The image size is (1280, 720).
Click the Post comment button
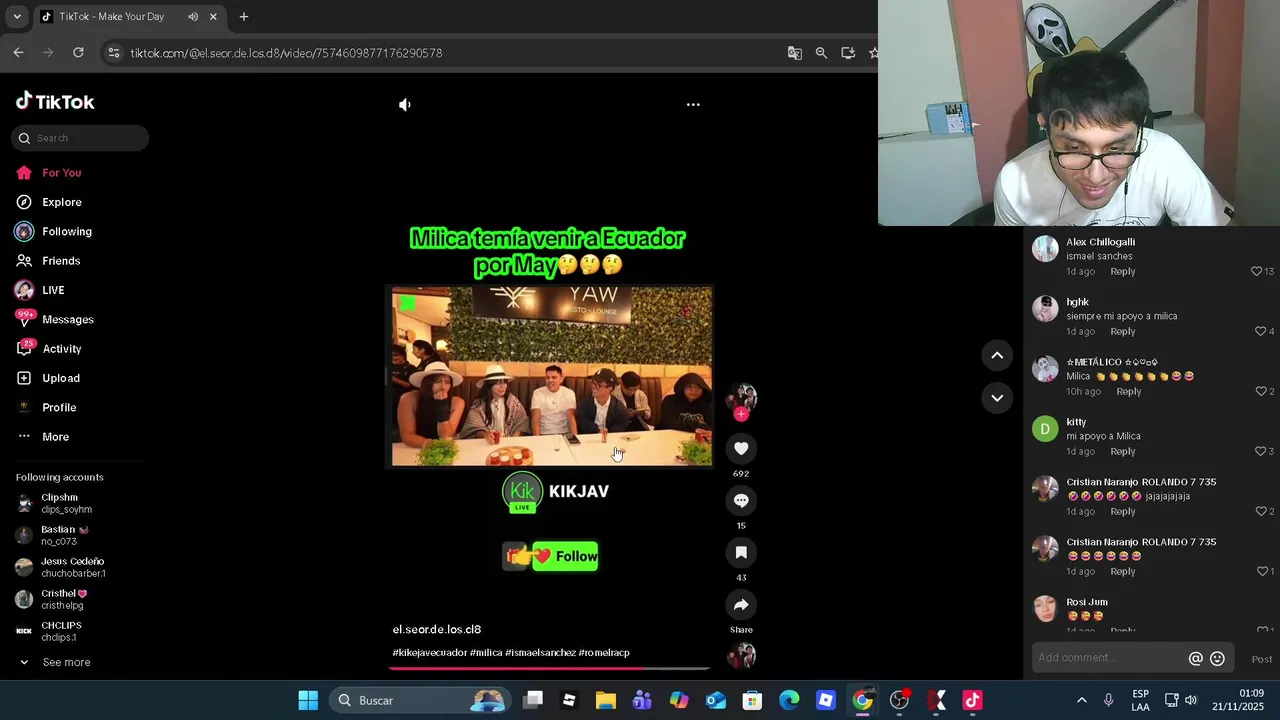point(1262,659)
